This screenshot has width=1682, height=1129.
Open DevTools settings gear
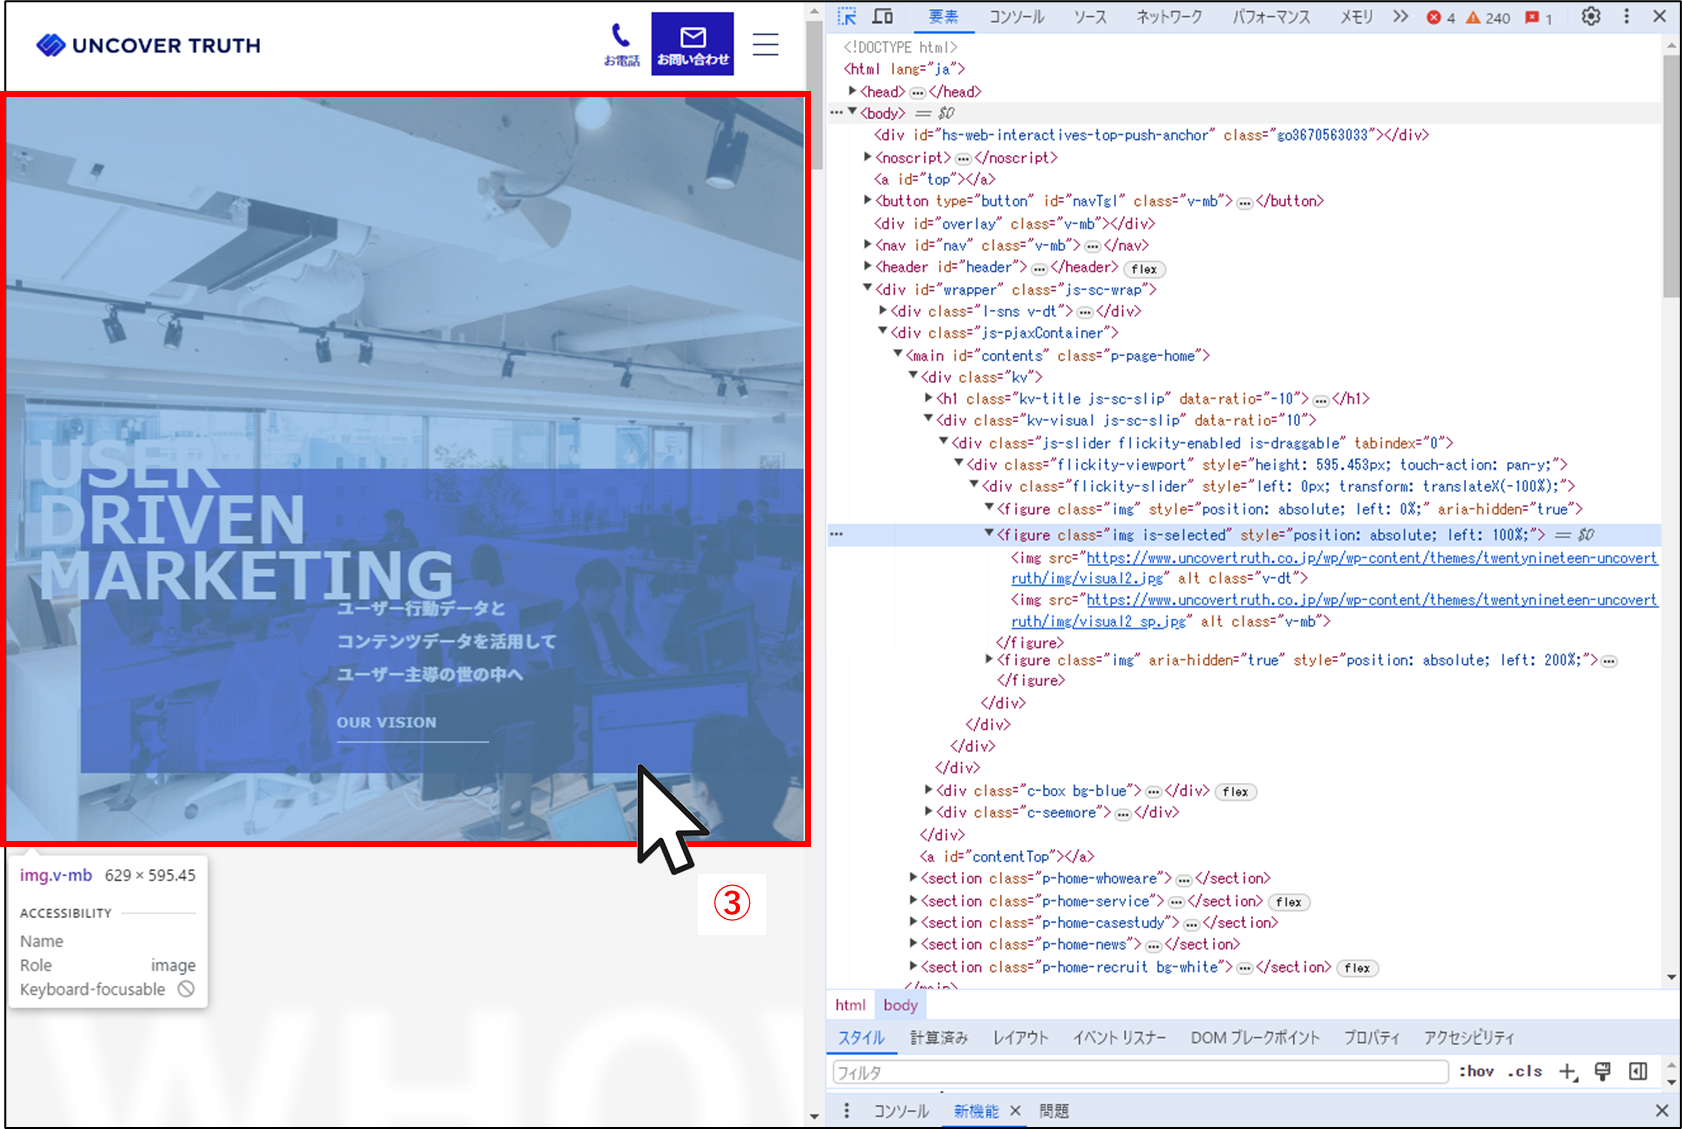1590,16
